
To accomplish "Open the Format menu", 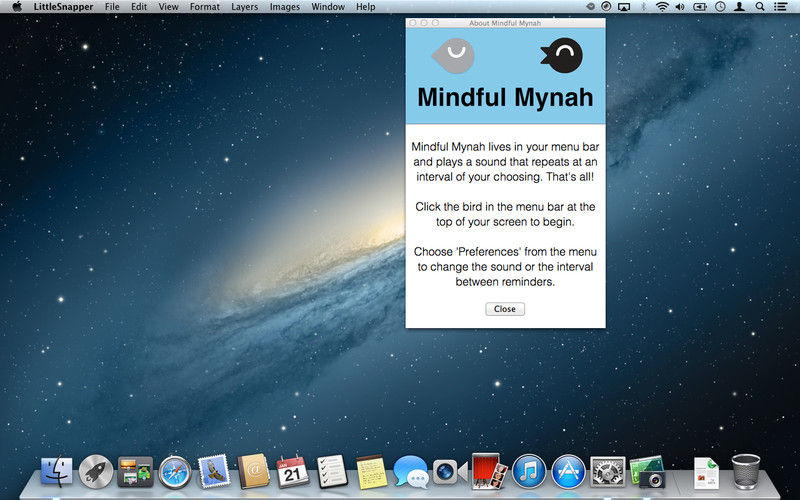I will pyautogui.click(x=205, y=7).
